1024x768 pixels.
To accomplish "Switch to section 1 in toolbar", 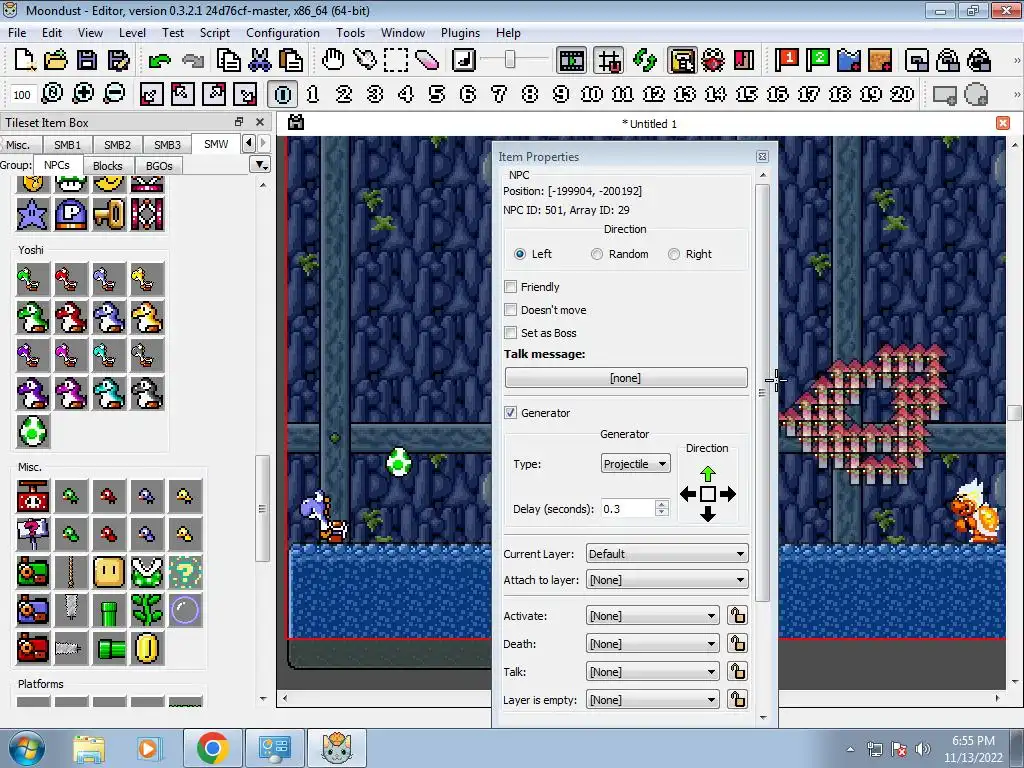I will click(313, 94).
